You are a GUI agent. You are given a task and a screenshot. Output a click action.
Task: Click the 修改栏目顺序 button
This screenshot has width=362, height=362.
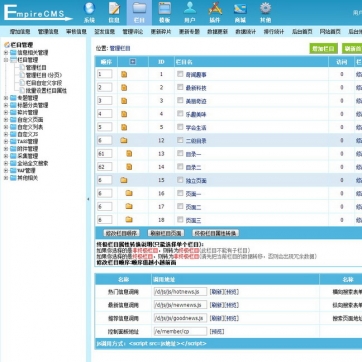[121, 233]
